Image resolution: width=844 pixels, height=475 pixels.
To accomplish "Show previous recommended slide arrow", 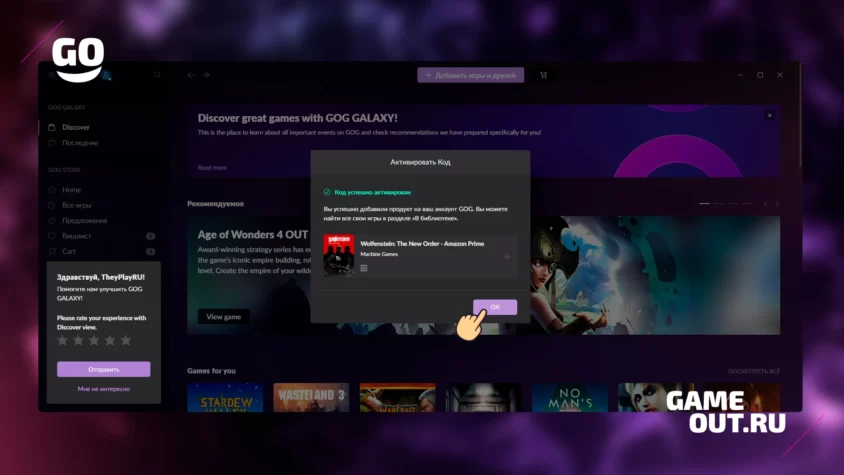I will pos(765,204).
